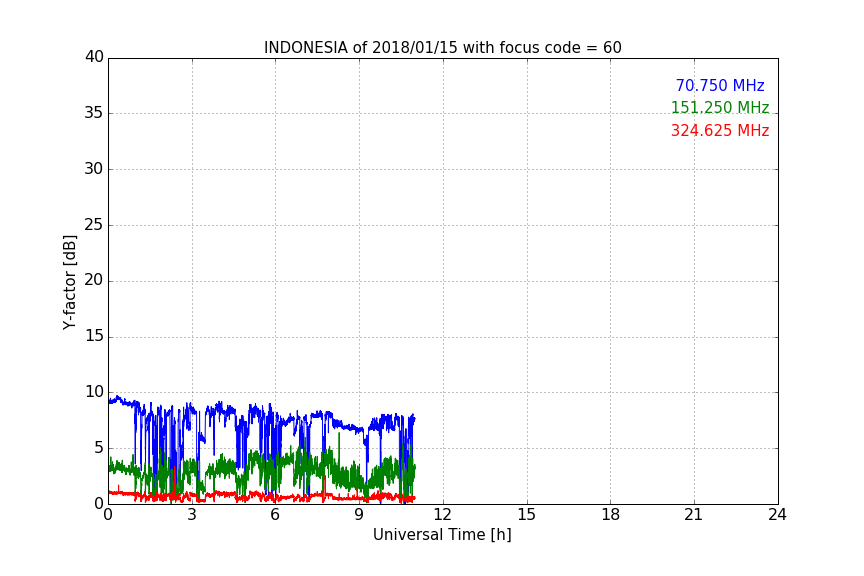Viewport: 864px width, 576px height.
Task: Click the y-axis tick label 10
Action: (94, 392)
